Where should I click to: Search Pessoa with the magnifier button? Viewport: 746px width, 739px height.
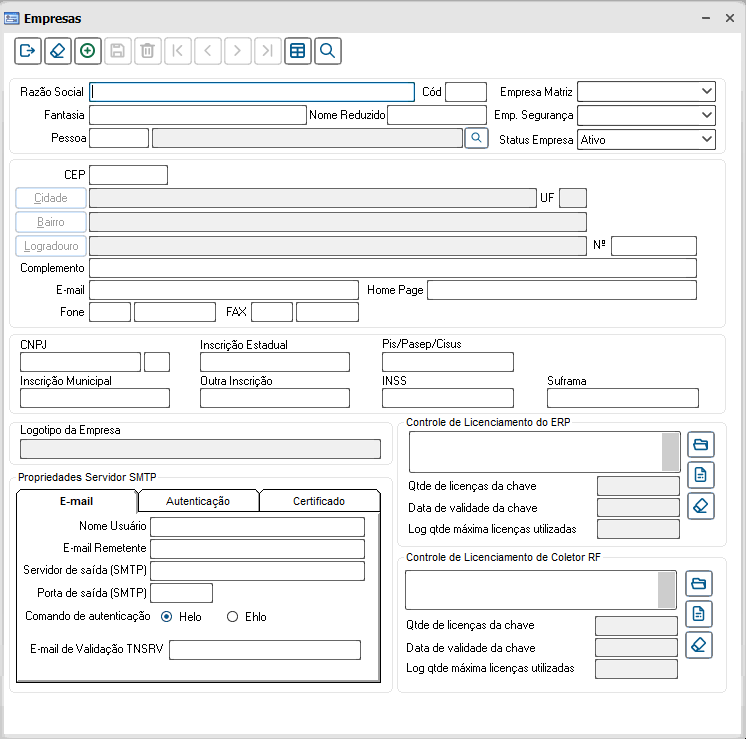476,138
